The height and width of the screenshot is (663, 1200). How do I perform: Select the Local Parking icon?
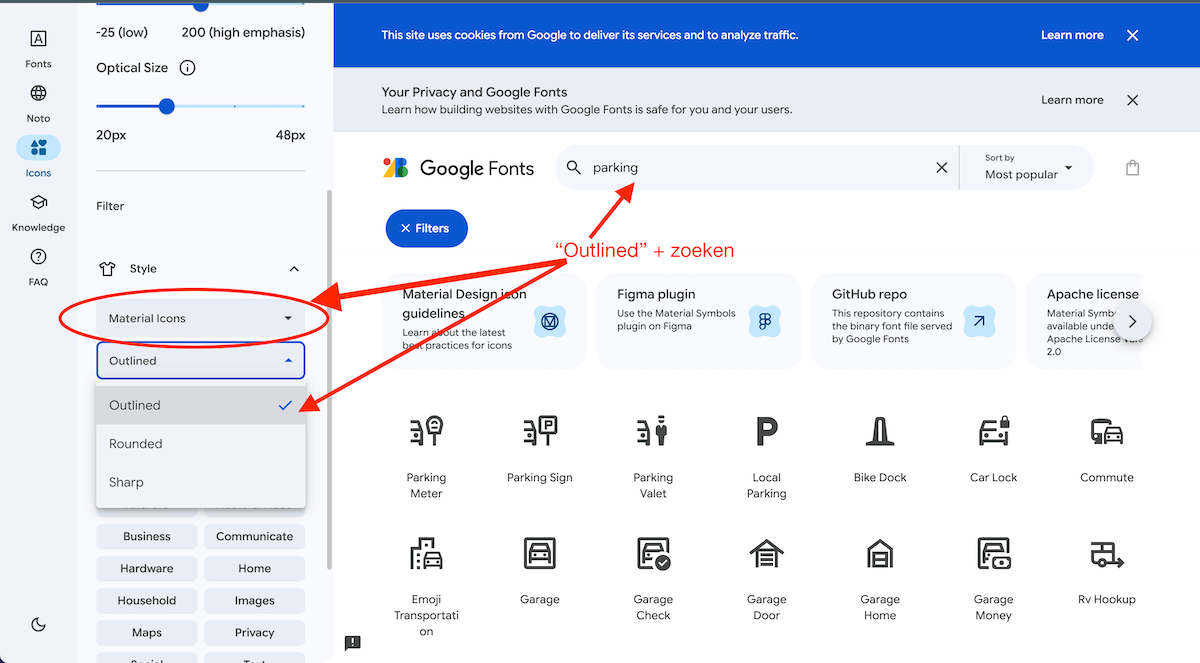click(x=766, y=432)
